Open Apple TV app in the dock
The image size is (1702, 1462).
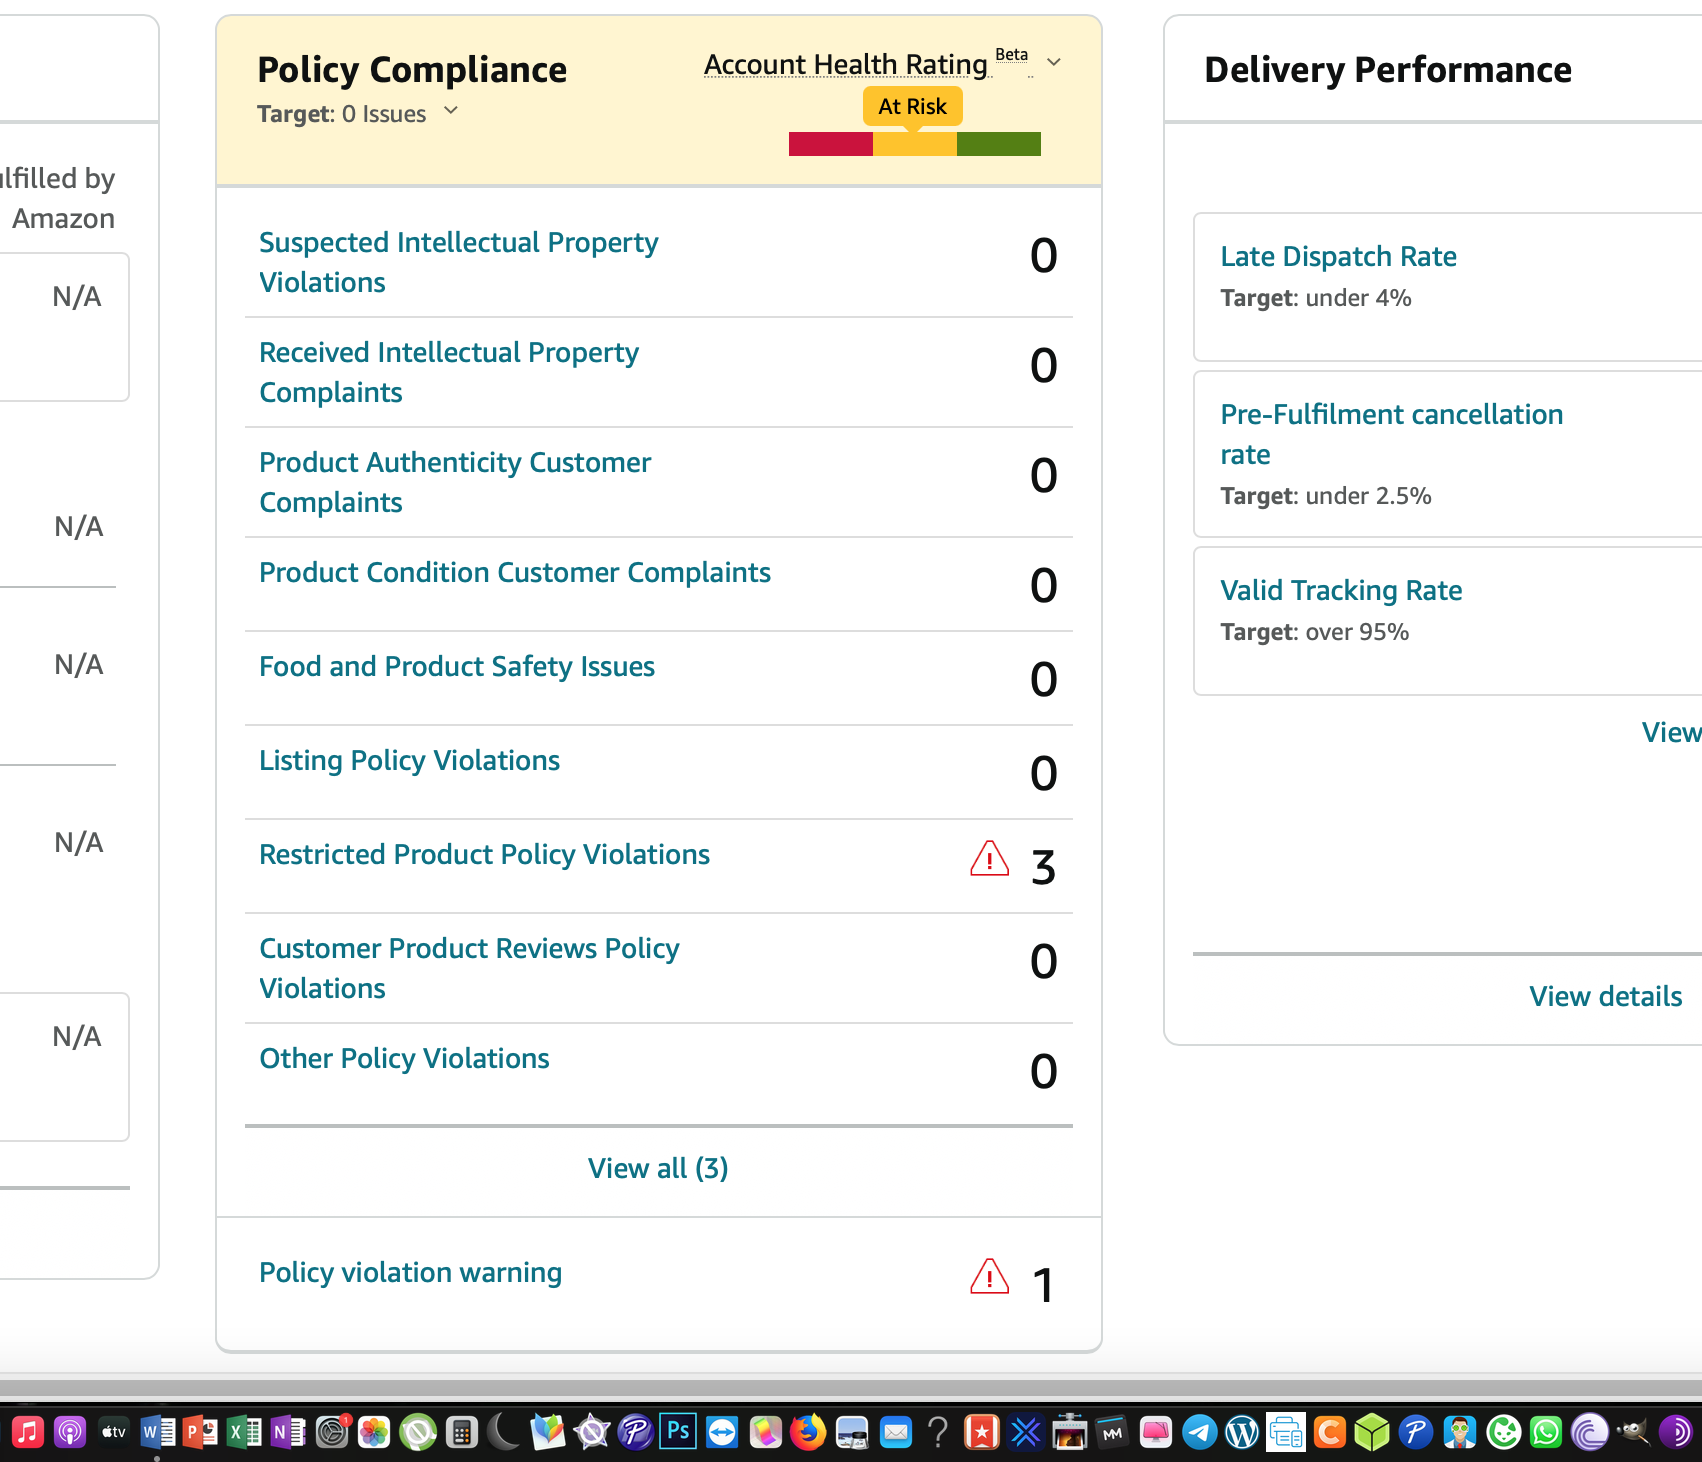pos(114,1432)
